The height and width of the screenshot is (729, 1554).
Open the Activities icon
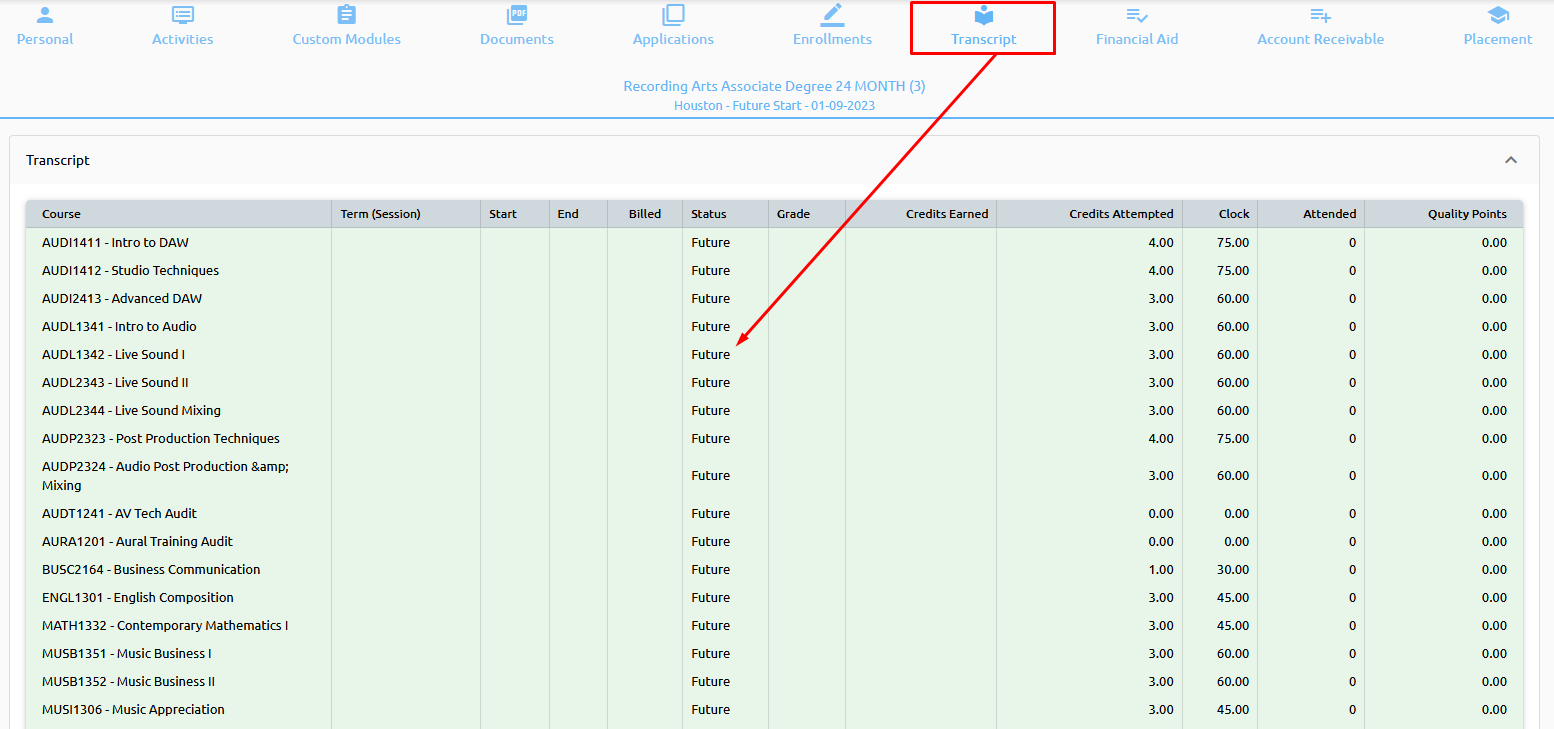pyautogui.click(x=182, y=15)
